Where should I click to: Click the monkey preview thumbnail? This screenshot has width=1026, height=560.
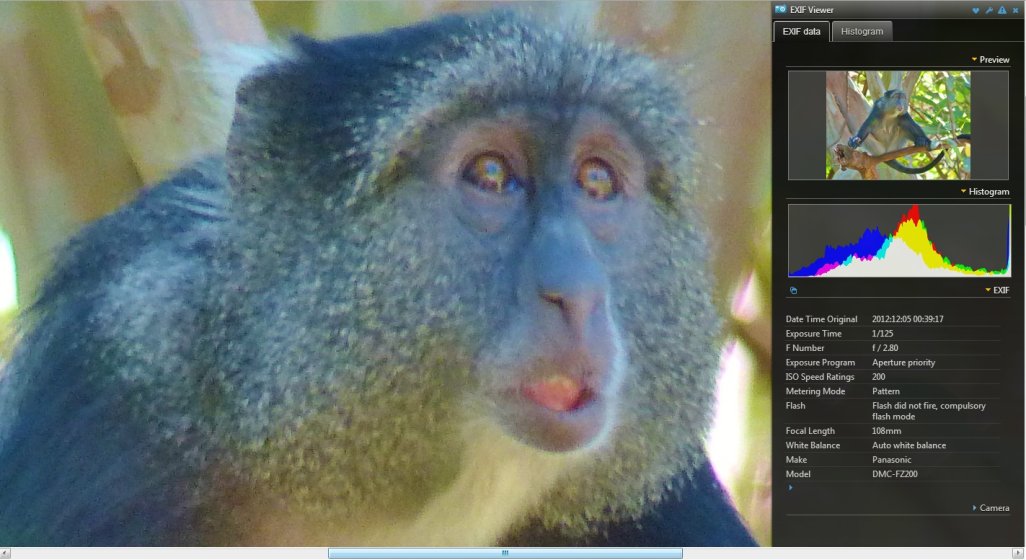(898, 125)
